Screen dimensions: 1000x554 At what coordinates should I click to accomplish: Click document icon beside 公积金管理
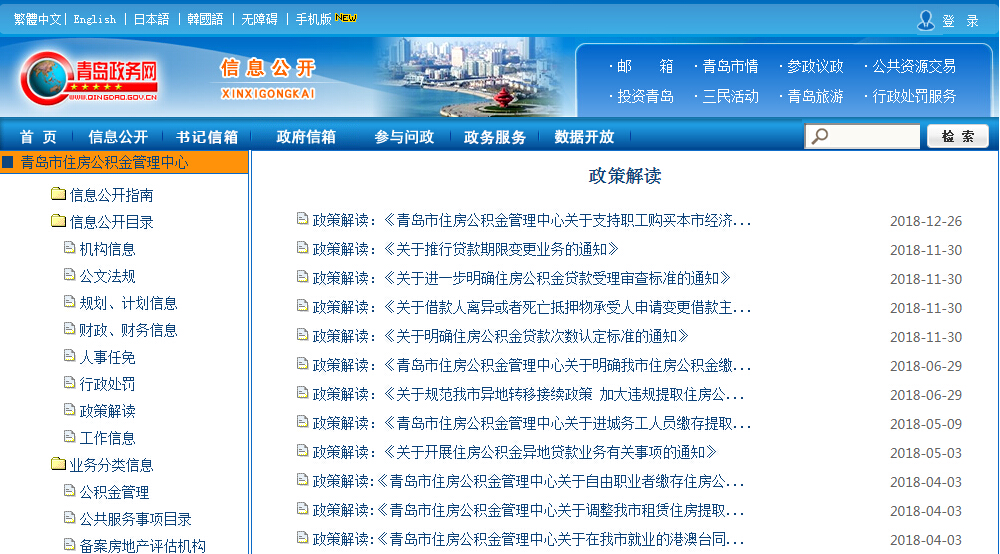[x=69, y=491]
